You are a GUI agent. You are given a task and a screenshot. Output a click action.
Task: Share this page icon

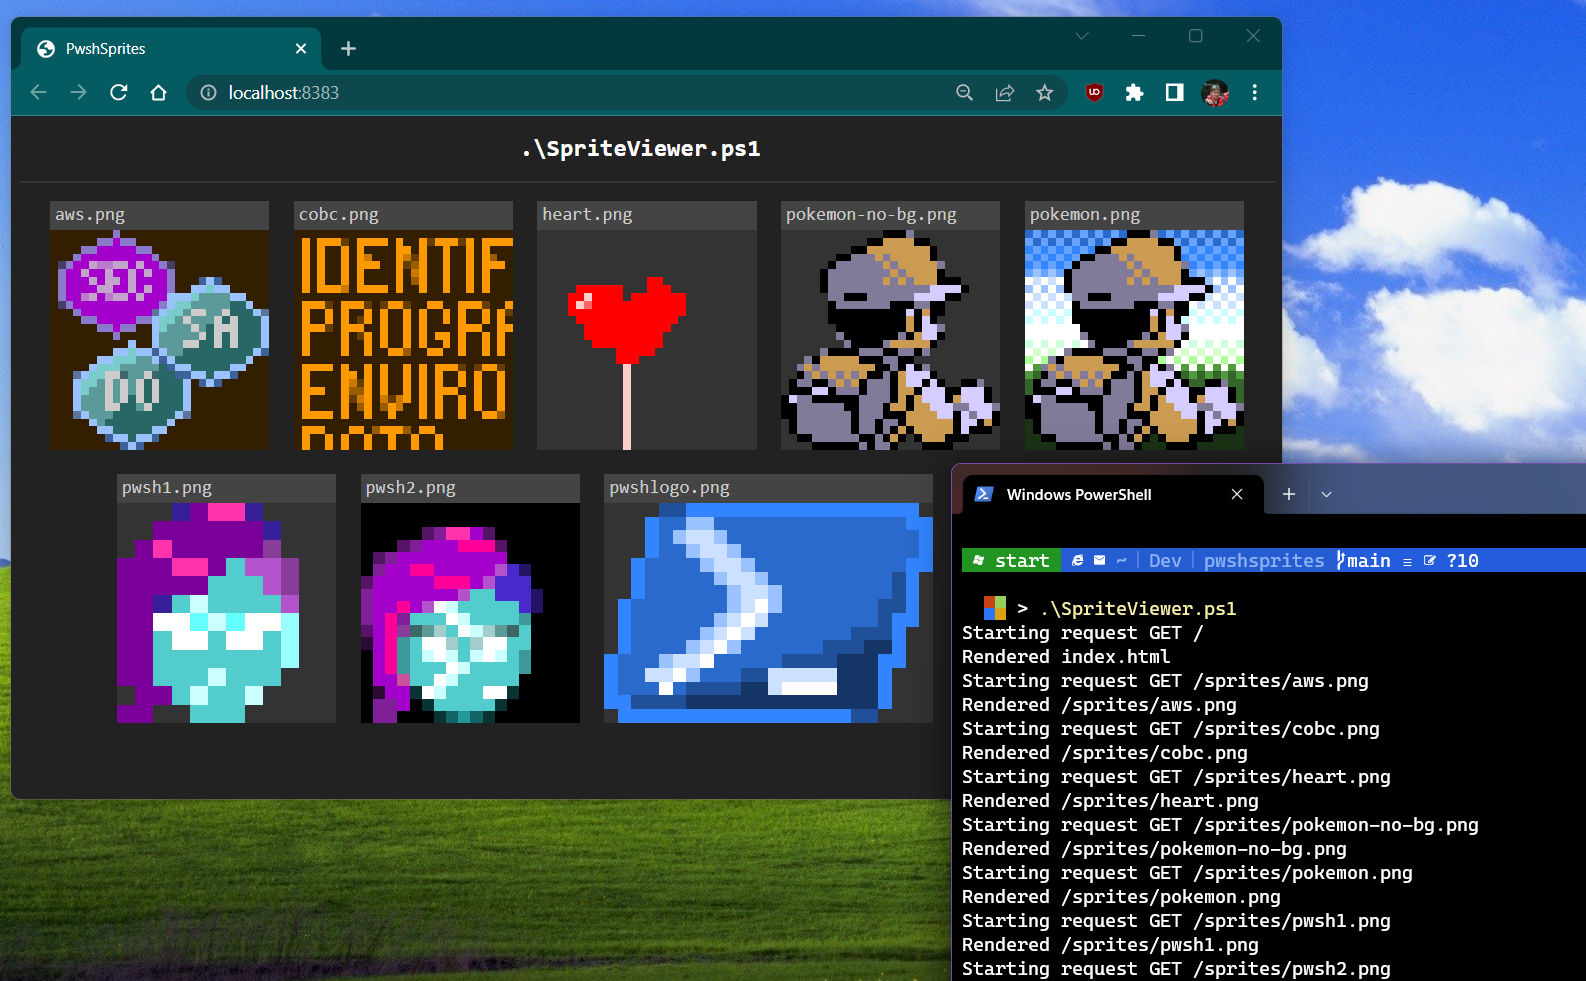pyautogui.click(x=1004, y=92)
